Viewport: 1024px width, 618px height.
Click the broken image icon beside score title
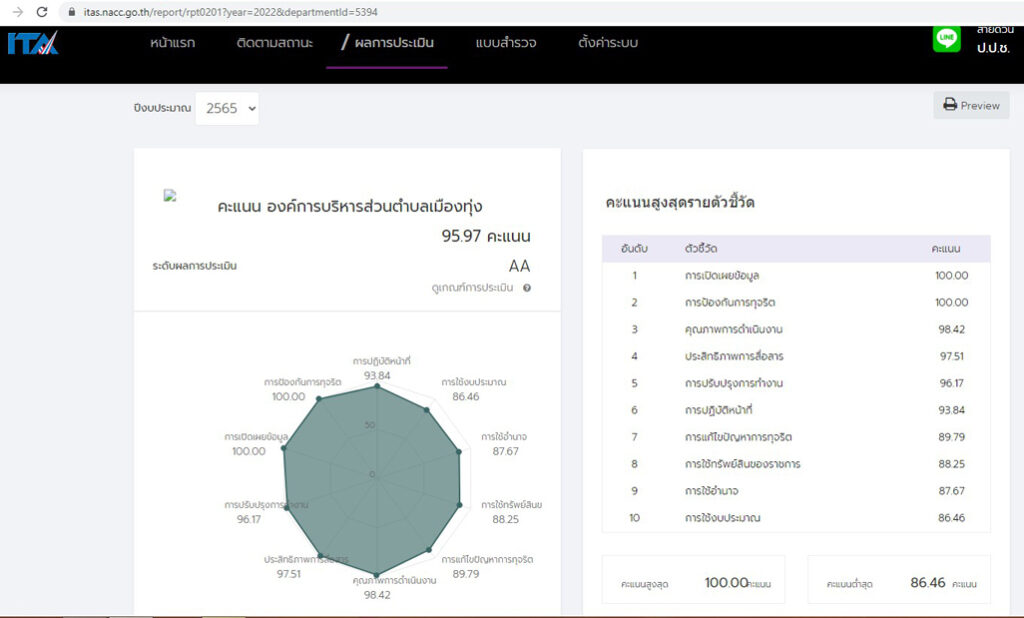(170, 197)
